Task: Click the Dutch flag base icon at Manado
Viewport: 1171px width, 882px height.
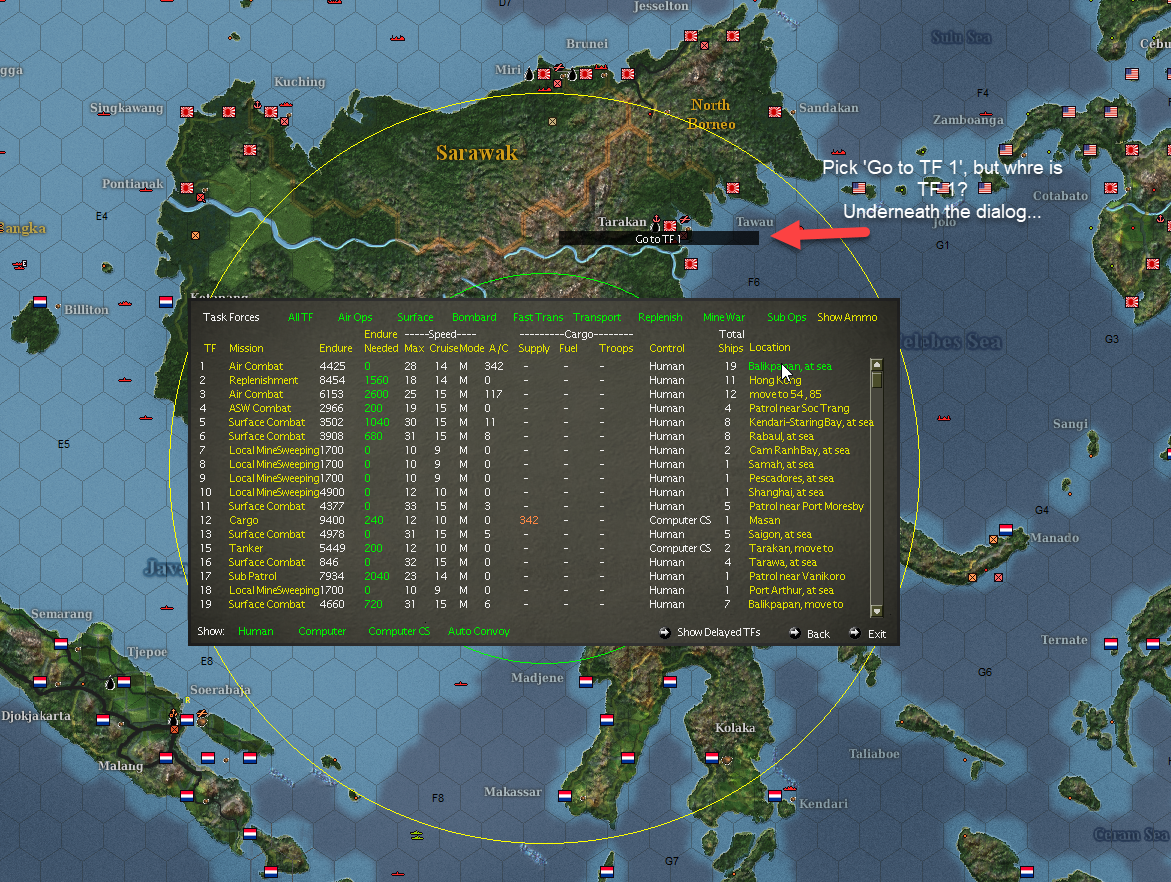Action: (1006, 530)
